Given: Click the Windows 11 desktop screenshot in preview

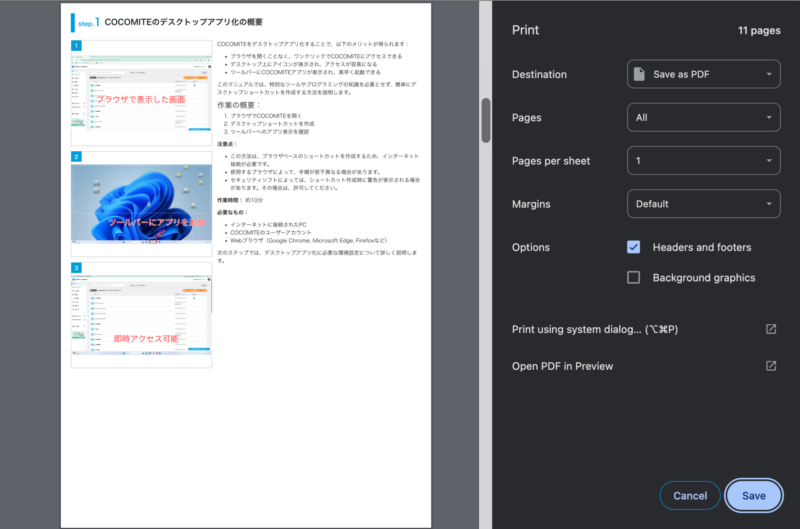Looking at the screenshot, I should coord(140,208).
